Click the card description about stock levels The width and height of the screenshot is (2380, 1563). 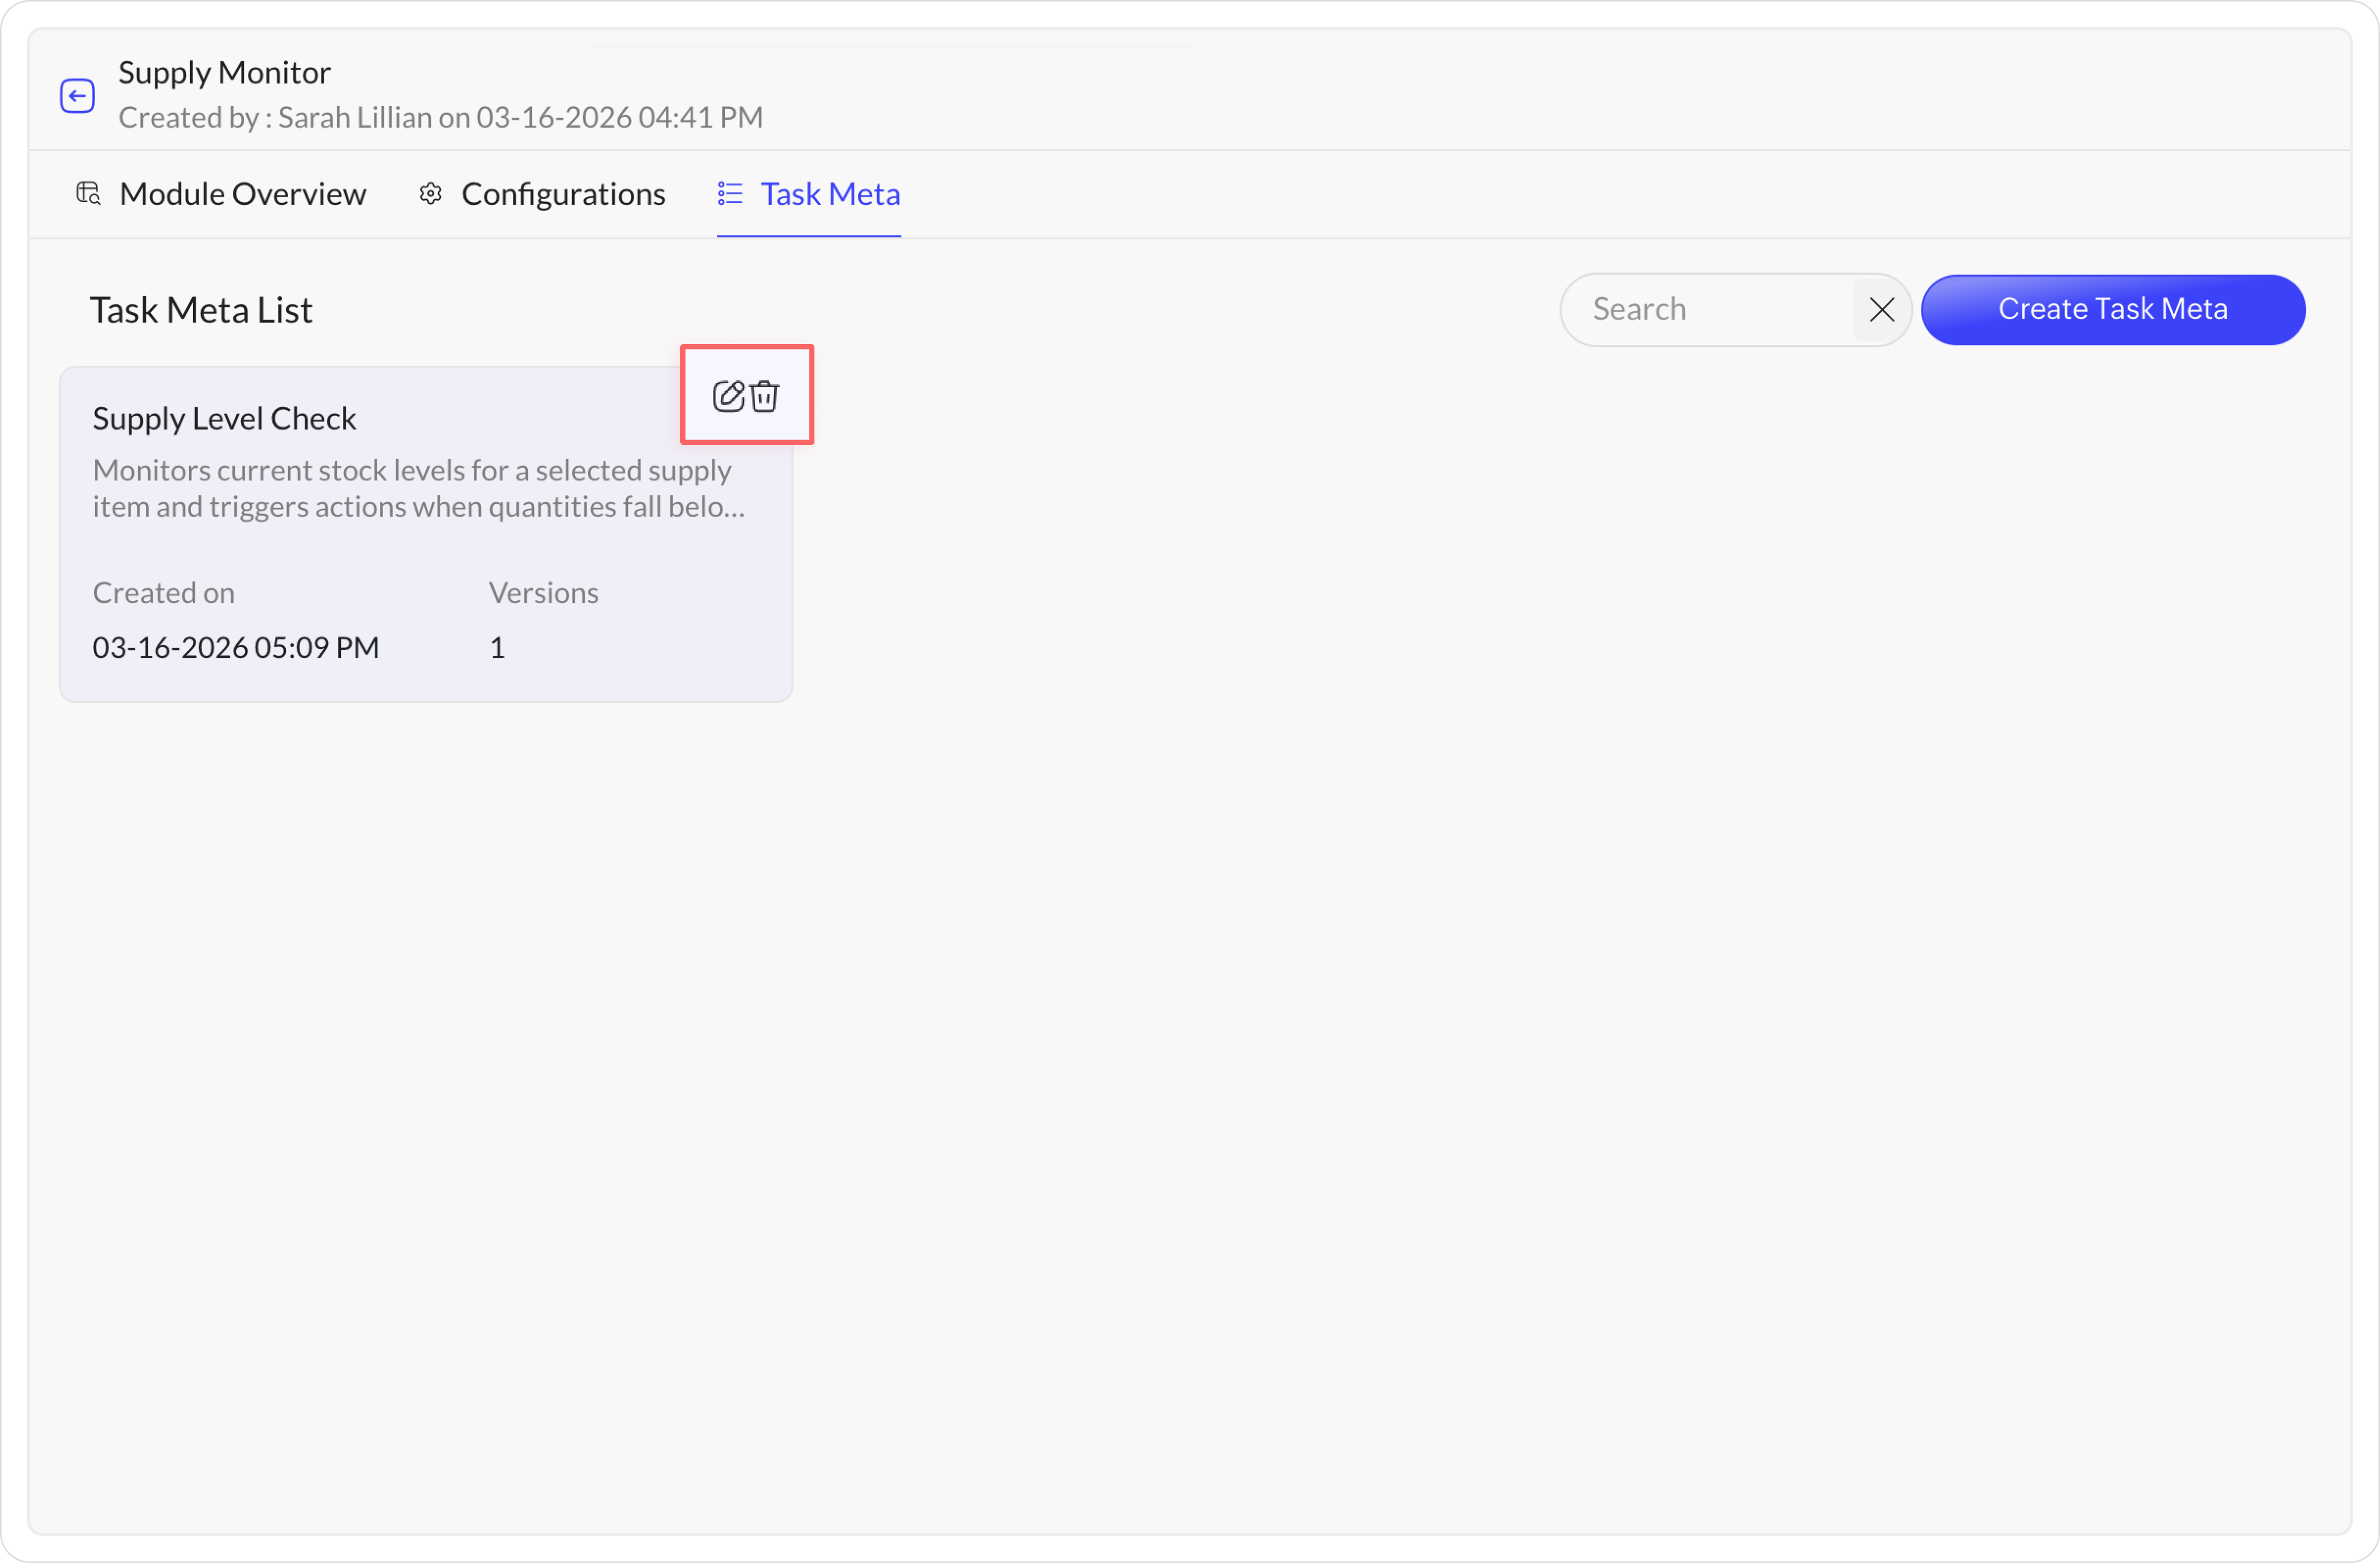(x=418, y=488)
